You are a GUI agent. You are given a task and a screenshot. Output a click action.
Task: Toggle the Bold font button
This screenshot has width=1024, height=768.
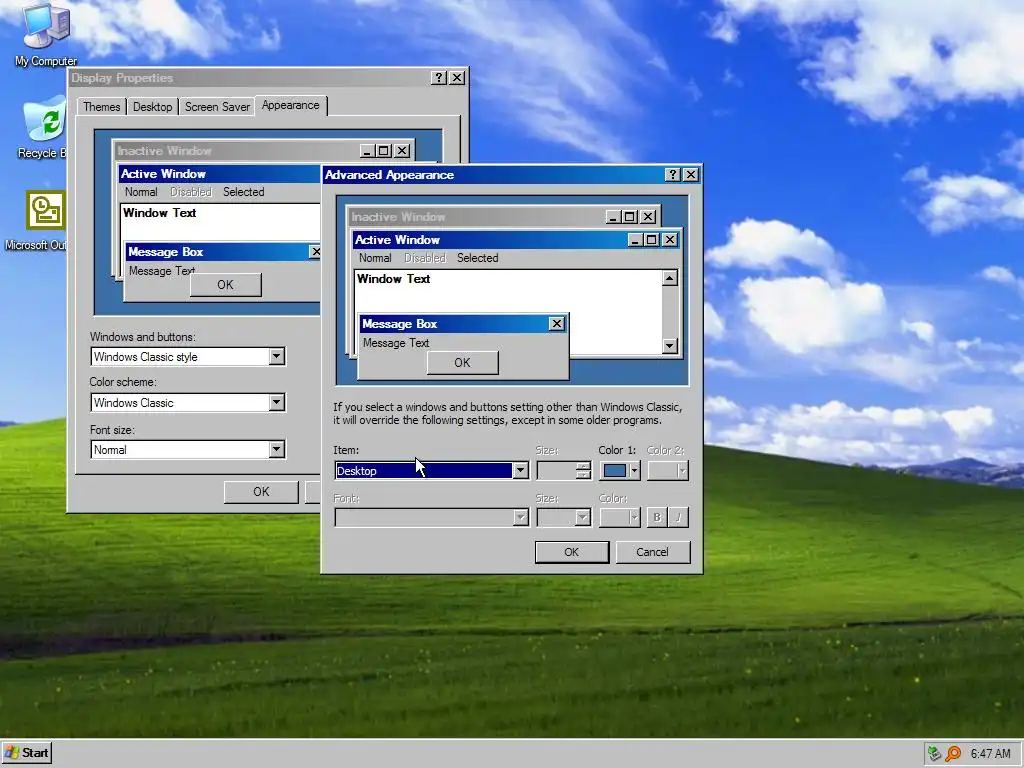[x=656, y=517]
